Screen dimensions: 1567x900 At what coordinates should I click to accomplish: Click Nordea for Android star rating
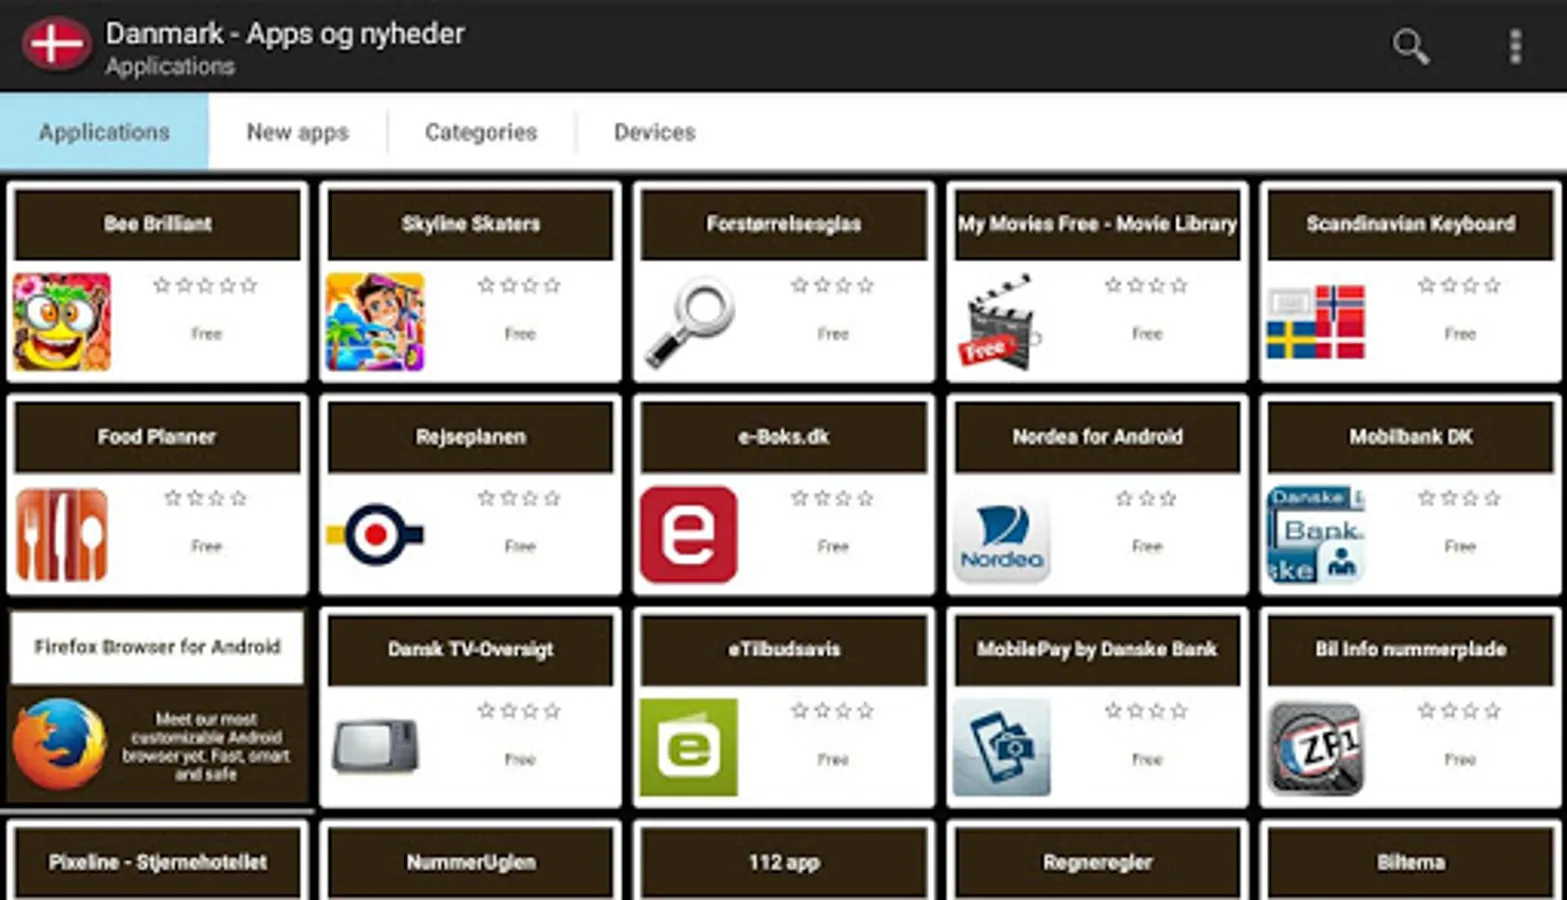pyautogui.click(x=1145, y=498)
